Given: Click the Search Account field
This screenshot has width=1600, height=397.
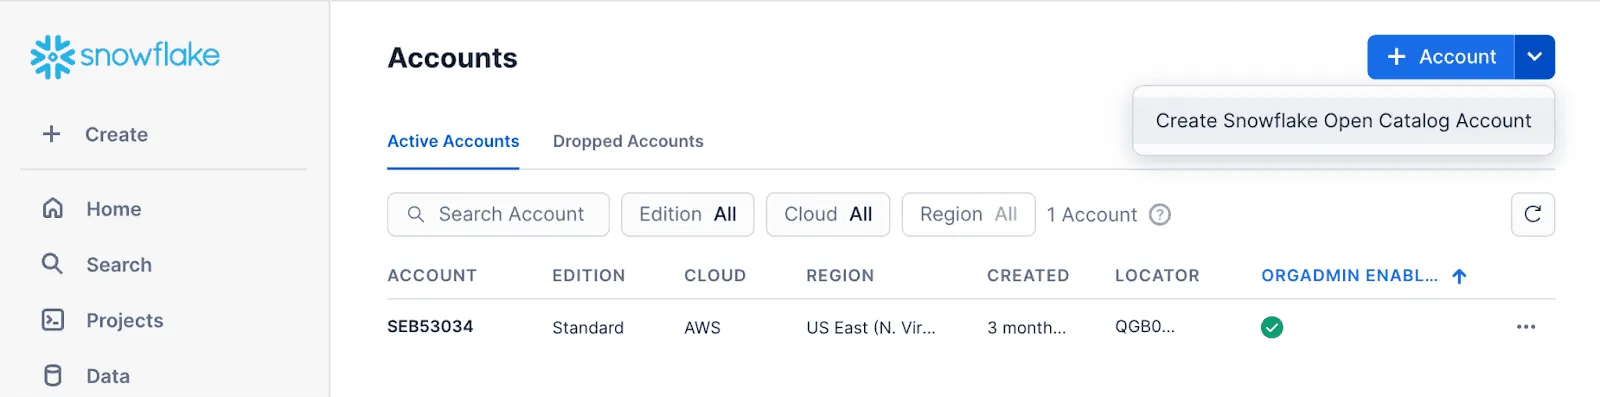Looking at the screenshot, I should pos(498,214).
